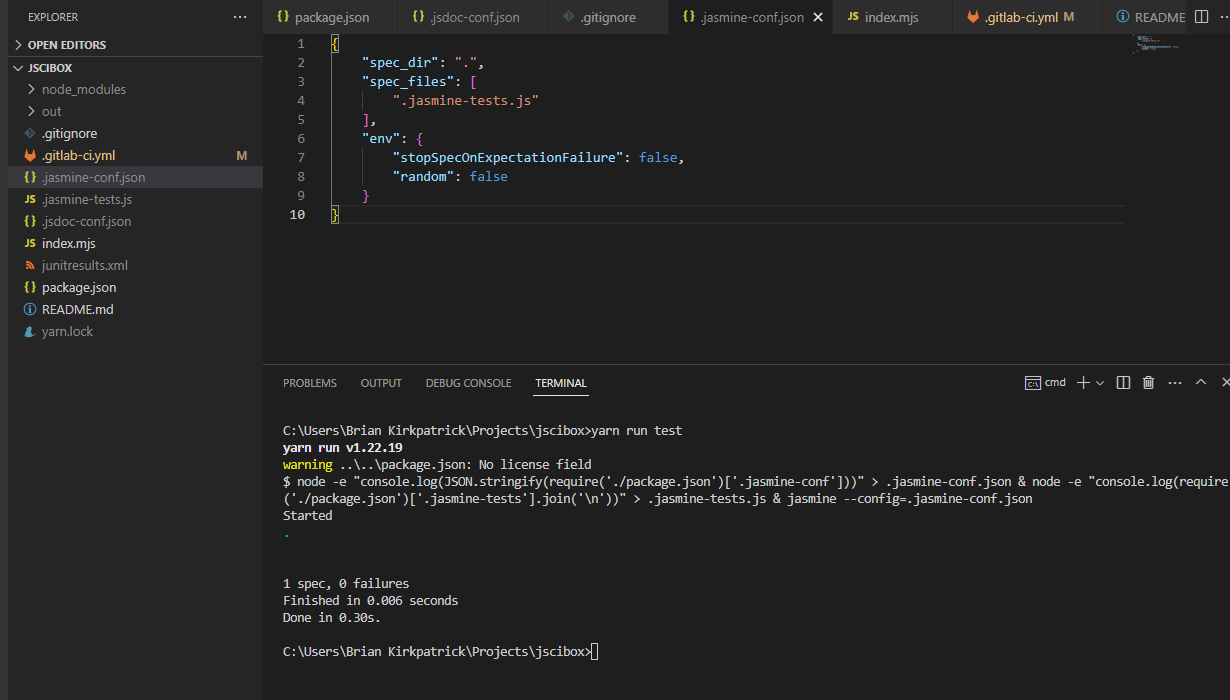Create a new terminal with plus icon
Image resolution: width=1230 pixels, height=700 pixels.
click(x=1083, y=383)
